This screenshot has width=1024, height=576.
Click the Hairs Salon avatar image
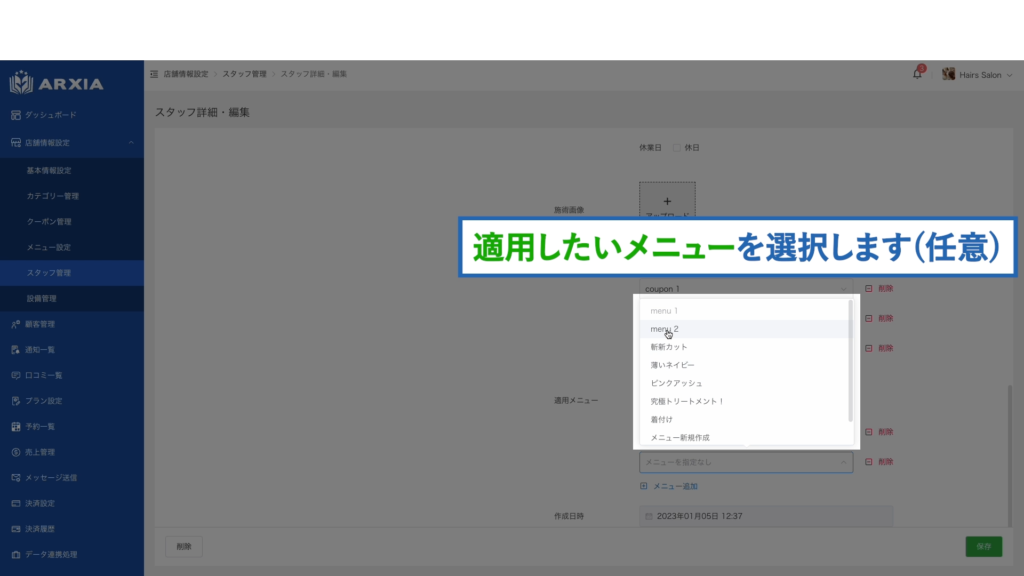point(948,74)
